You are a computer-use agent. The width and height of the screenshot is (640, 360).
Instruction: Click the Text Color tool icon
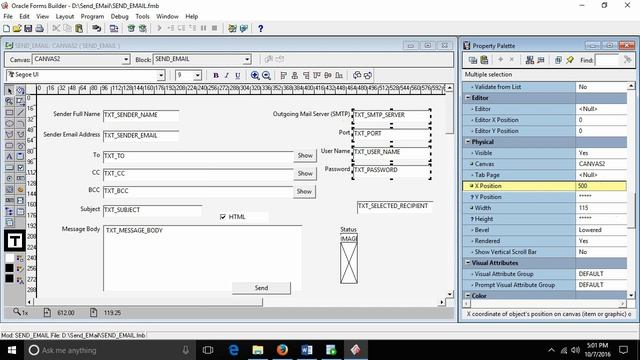point(20,280)
